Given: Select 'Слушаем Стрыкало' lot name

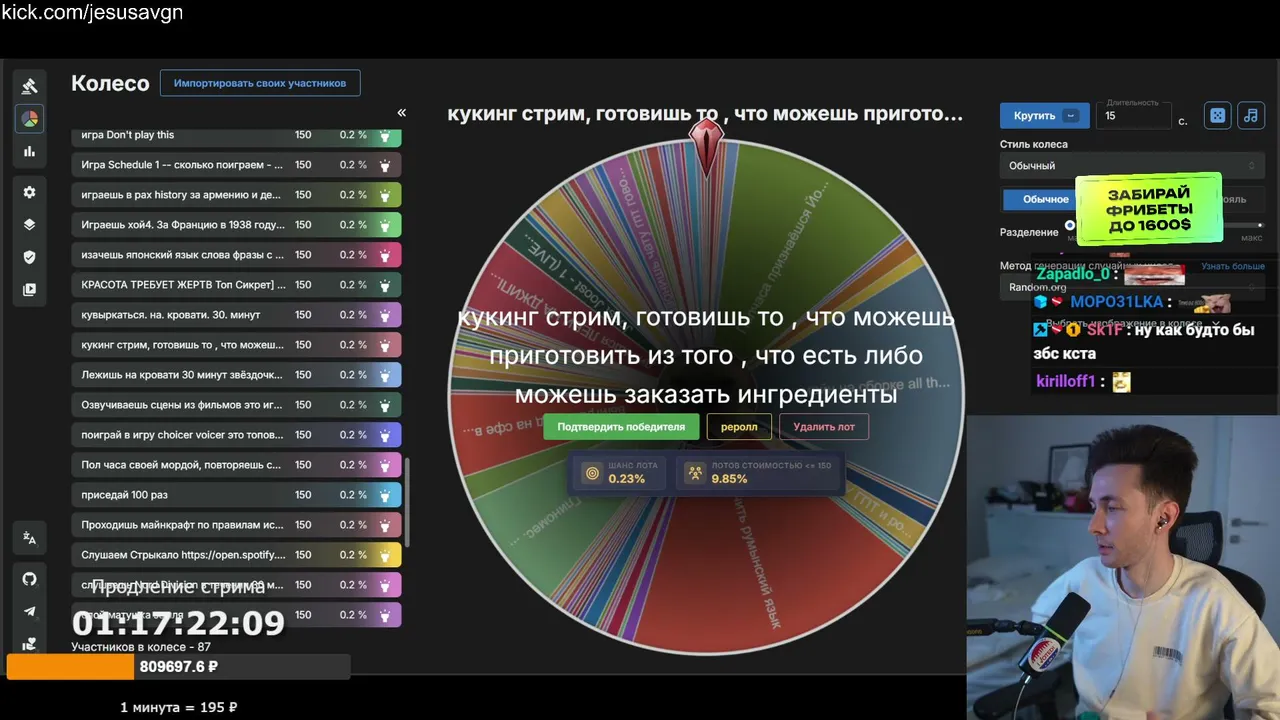Looking at the screenshot, I should click(x=184, y=555).
